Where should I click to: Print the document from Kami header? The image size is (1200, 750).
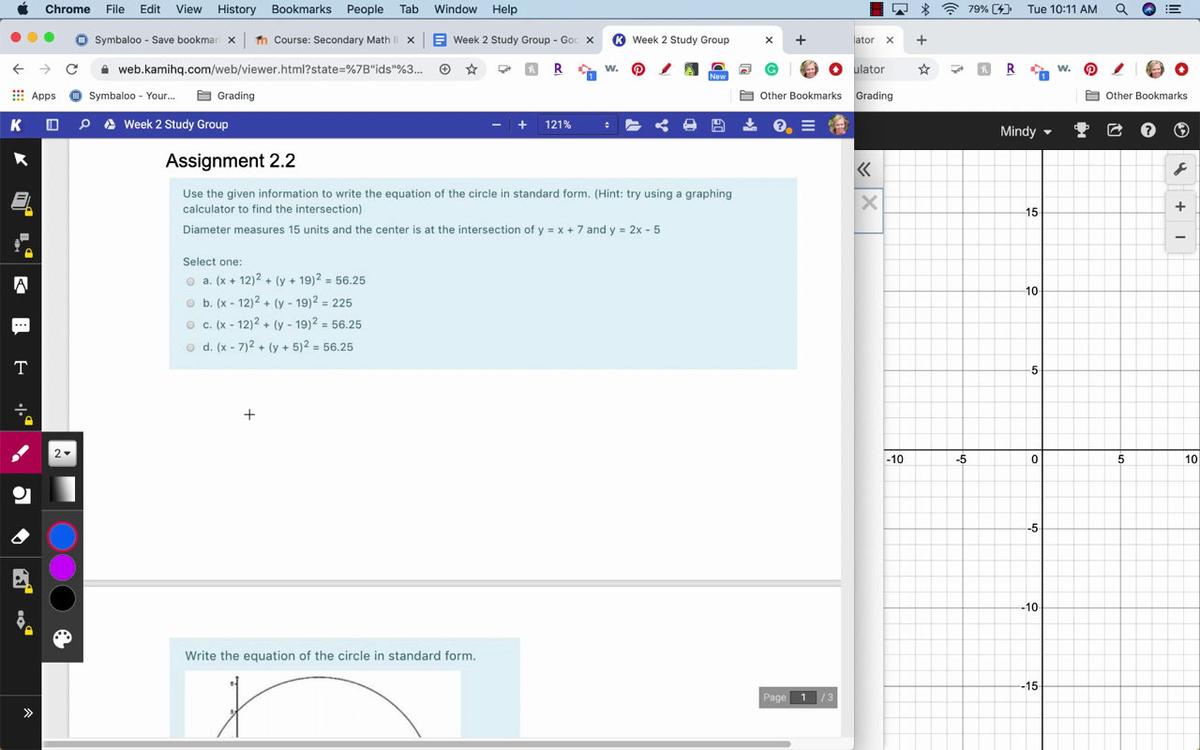[x=689, y=125]
